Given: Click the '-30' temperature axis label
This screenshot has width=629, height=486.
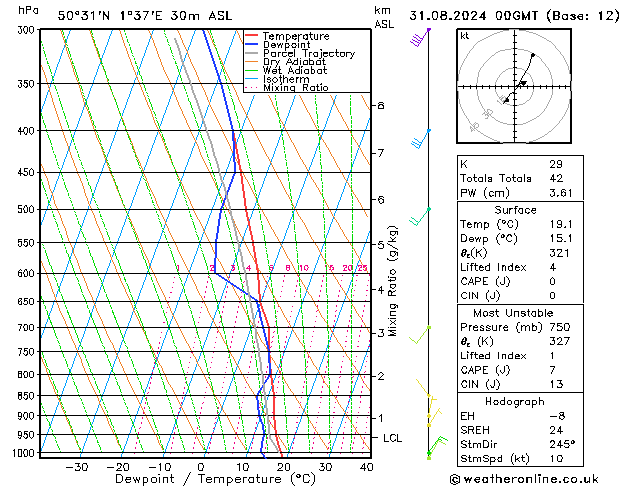Looking at the screenshot, I should (x=76, y=467).
